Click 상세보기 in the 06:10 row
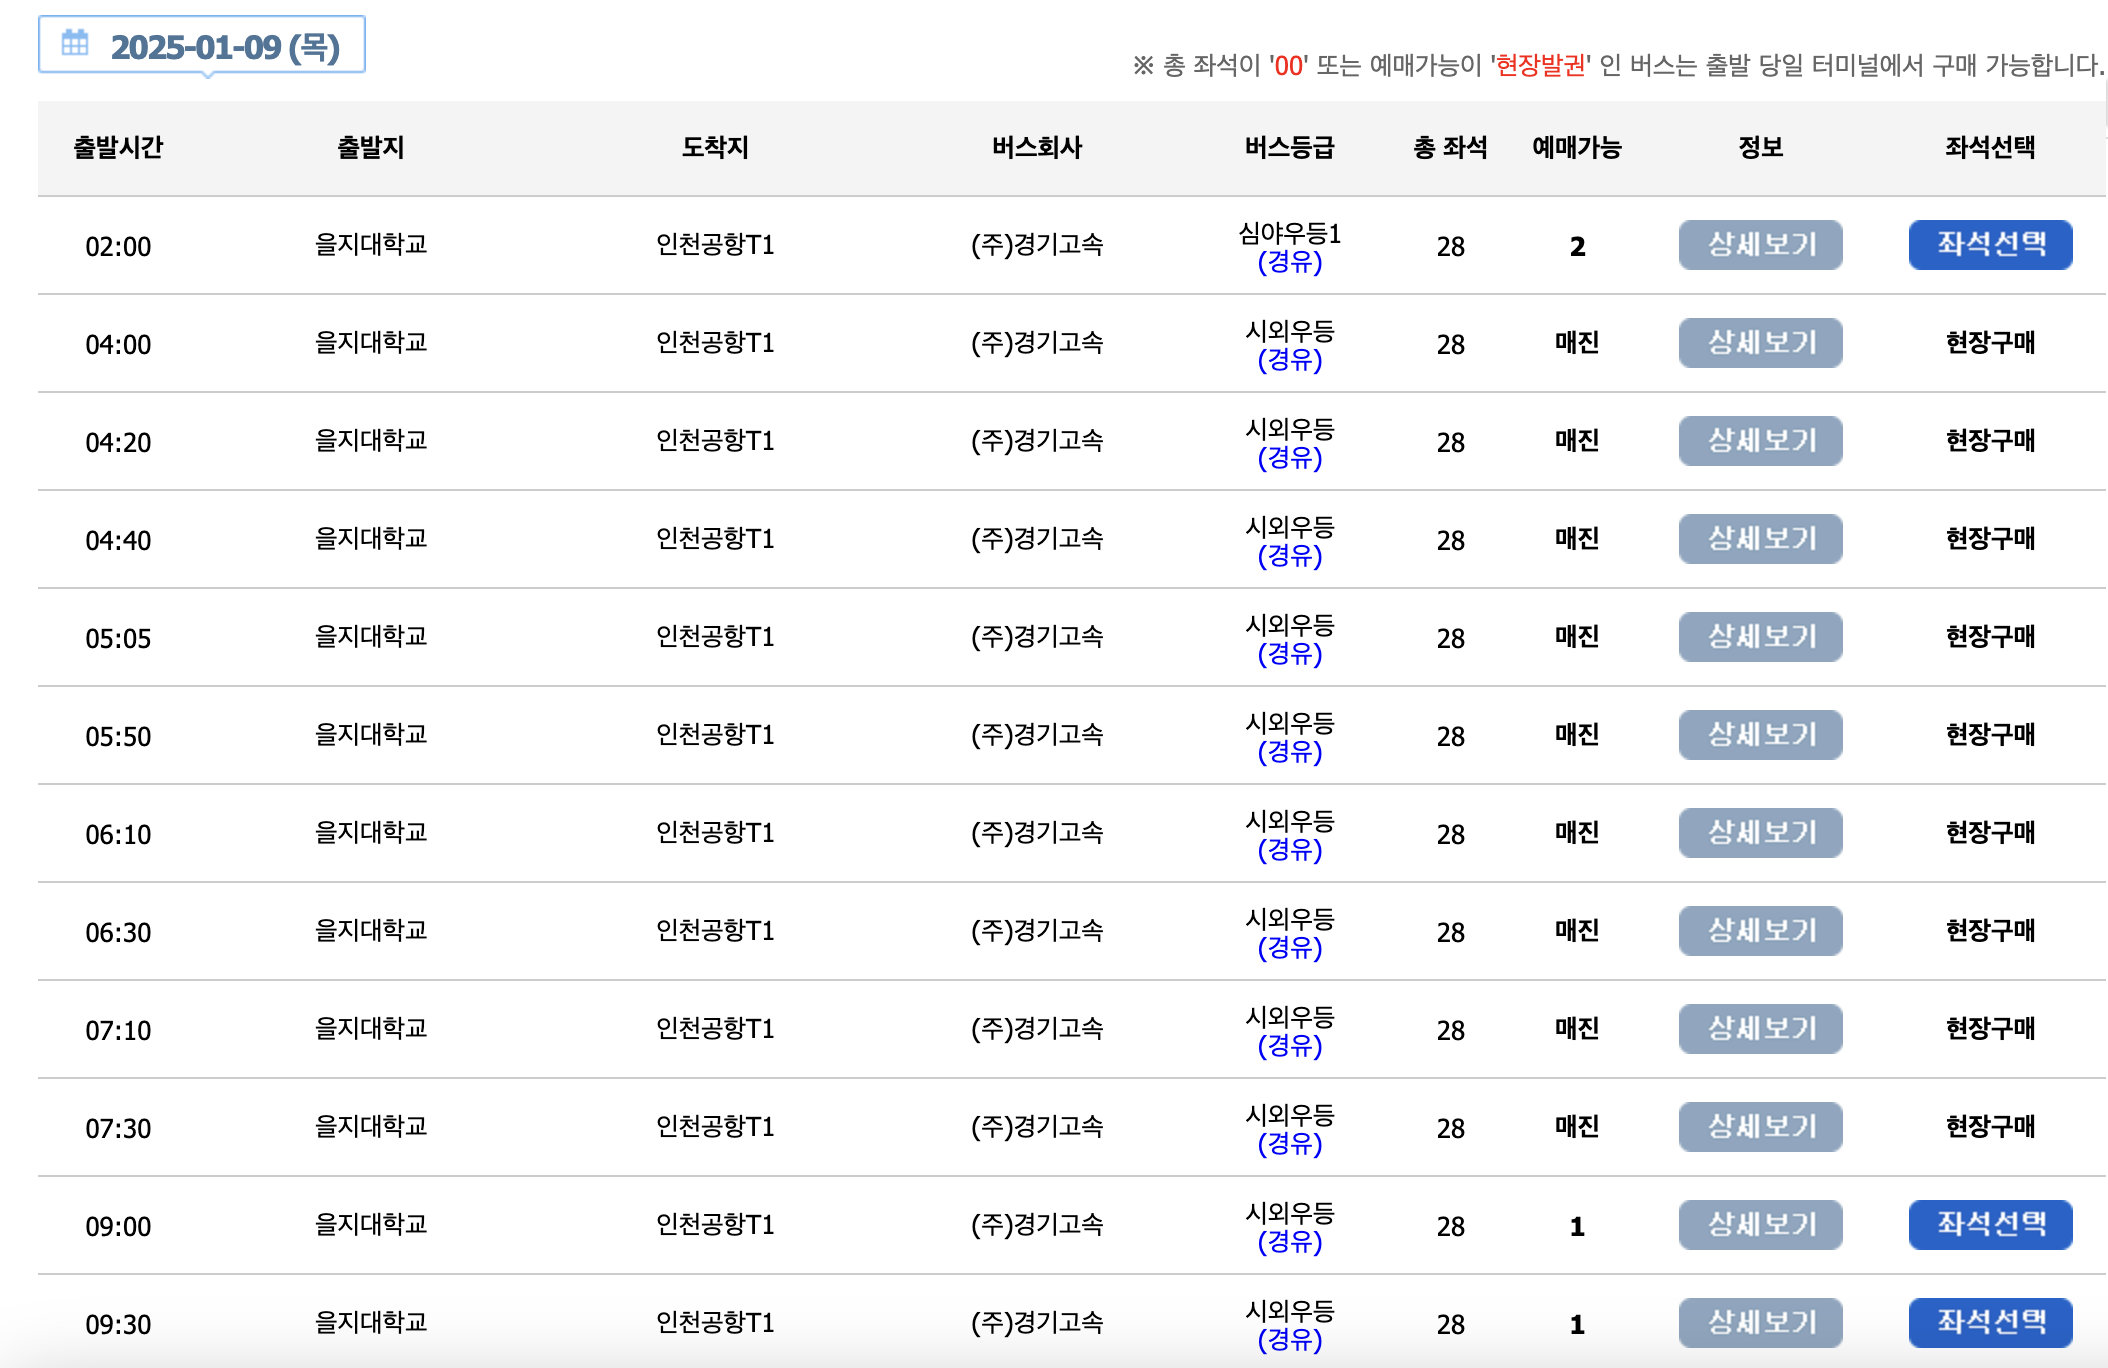 coord(1759,832)
